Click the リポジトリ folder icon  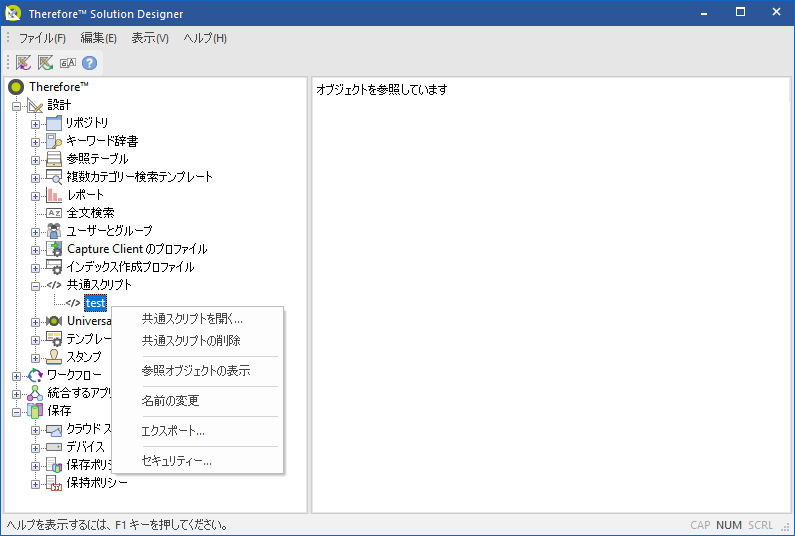coord(54,123)
